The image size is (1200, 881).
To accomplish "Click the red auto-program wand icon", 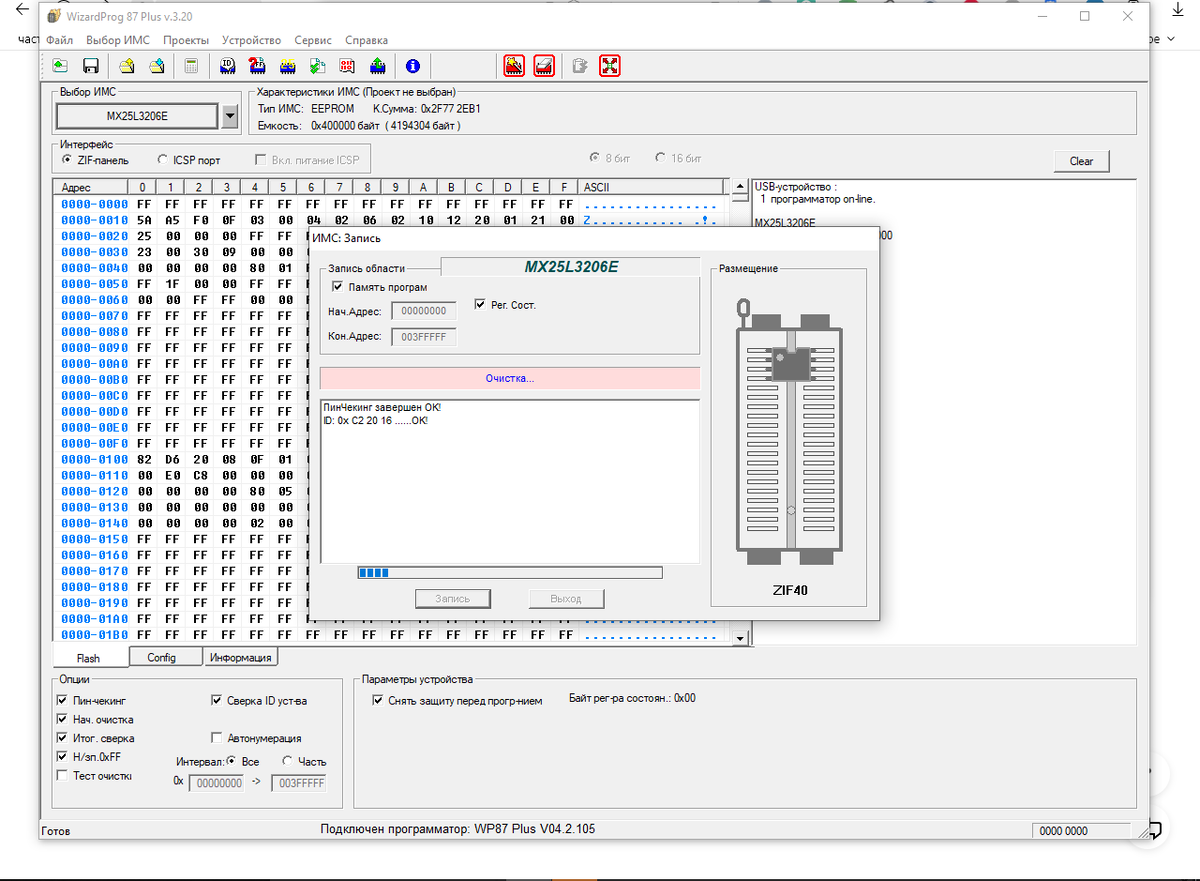I will pos(514,66).
